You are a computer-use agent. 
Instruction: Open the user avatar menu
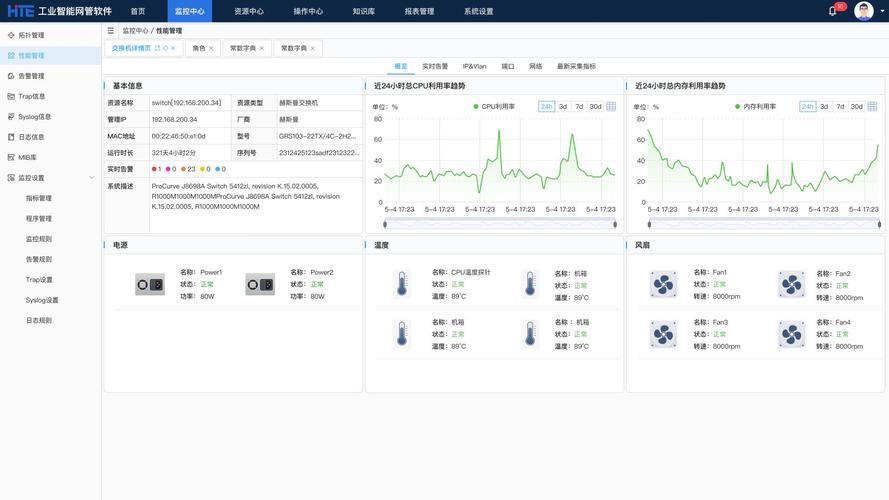[x=863, y=11]
